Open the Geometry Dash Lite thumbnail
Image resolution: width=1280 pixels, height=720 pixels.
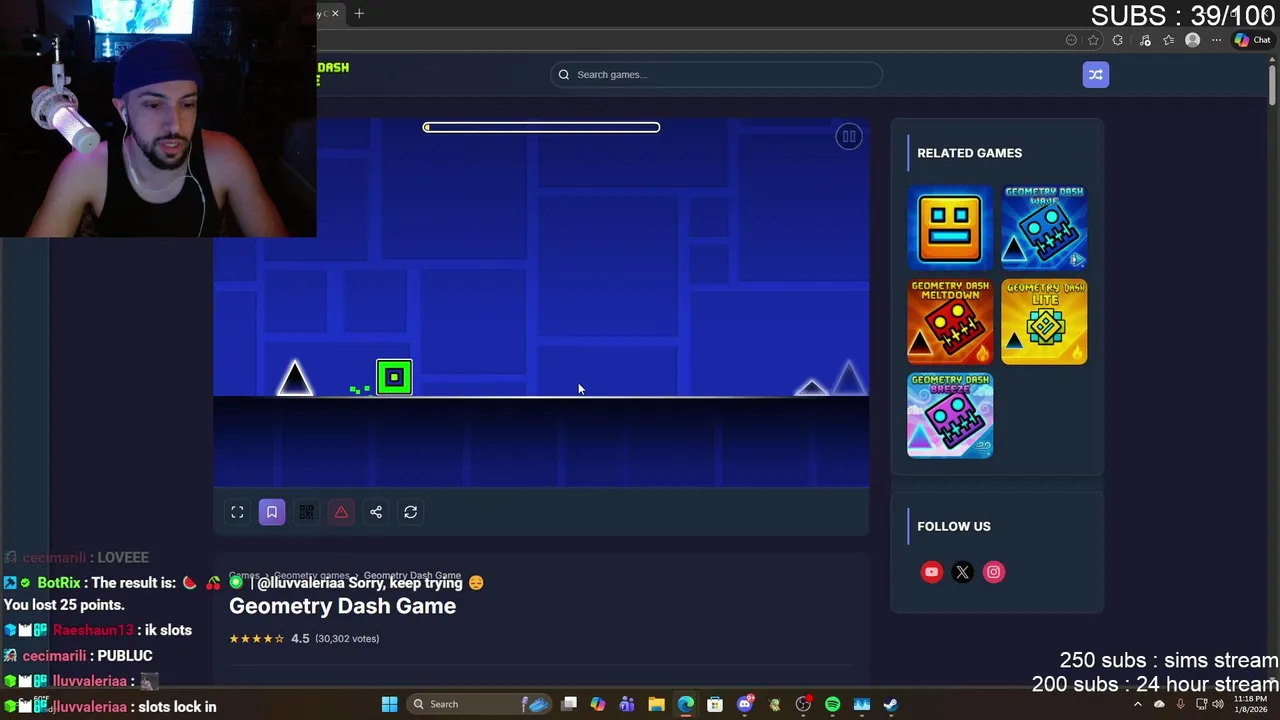click(1044, 322)
